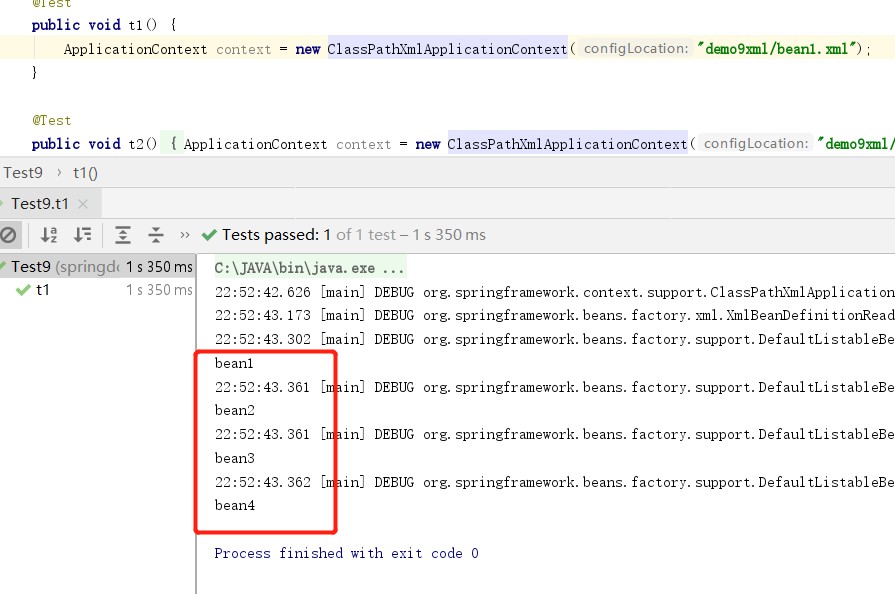Click Test9 in the breadcrumb bar
The width and height of the screenshot is (895, 594).
click(x=23, y=173)
